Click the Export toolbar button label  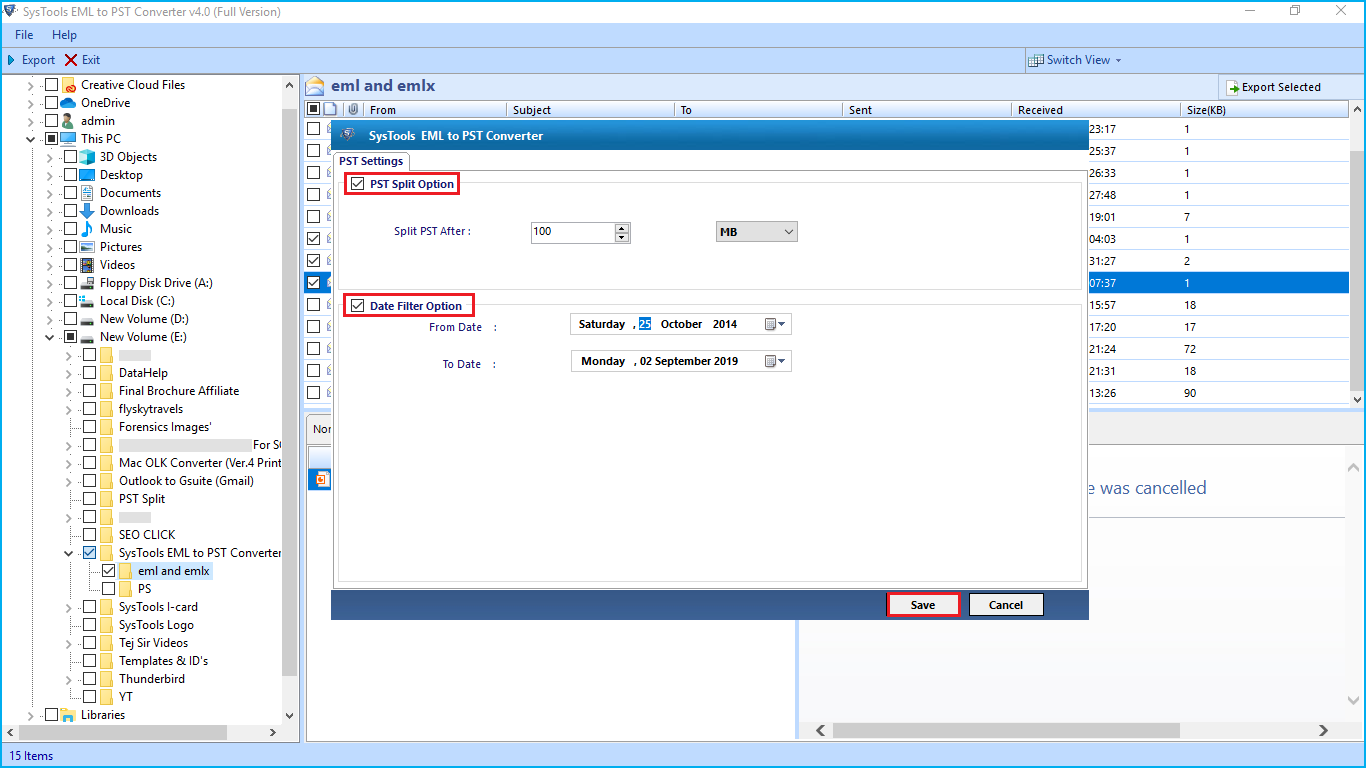[38, 60]
